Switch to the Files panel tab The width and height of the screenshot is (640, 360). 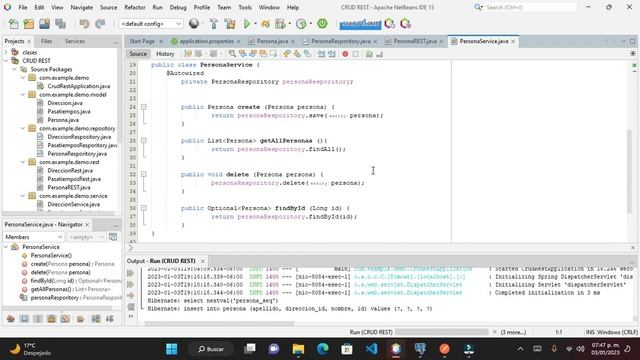coord(47,41)
